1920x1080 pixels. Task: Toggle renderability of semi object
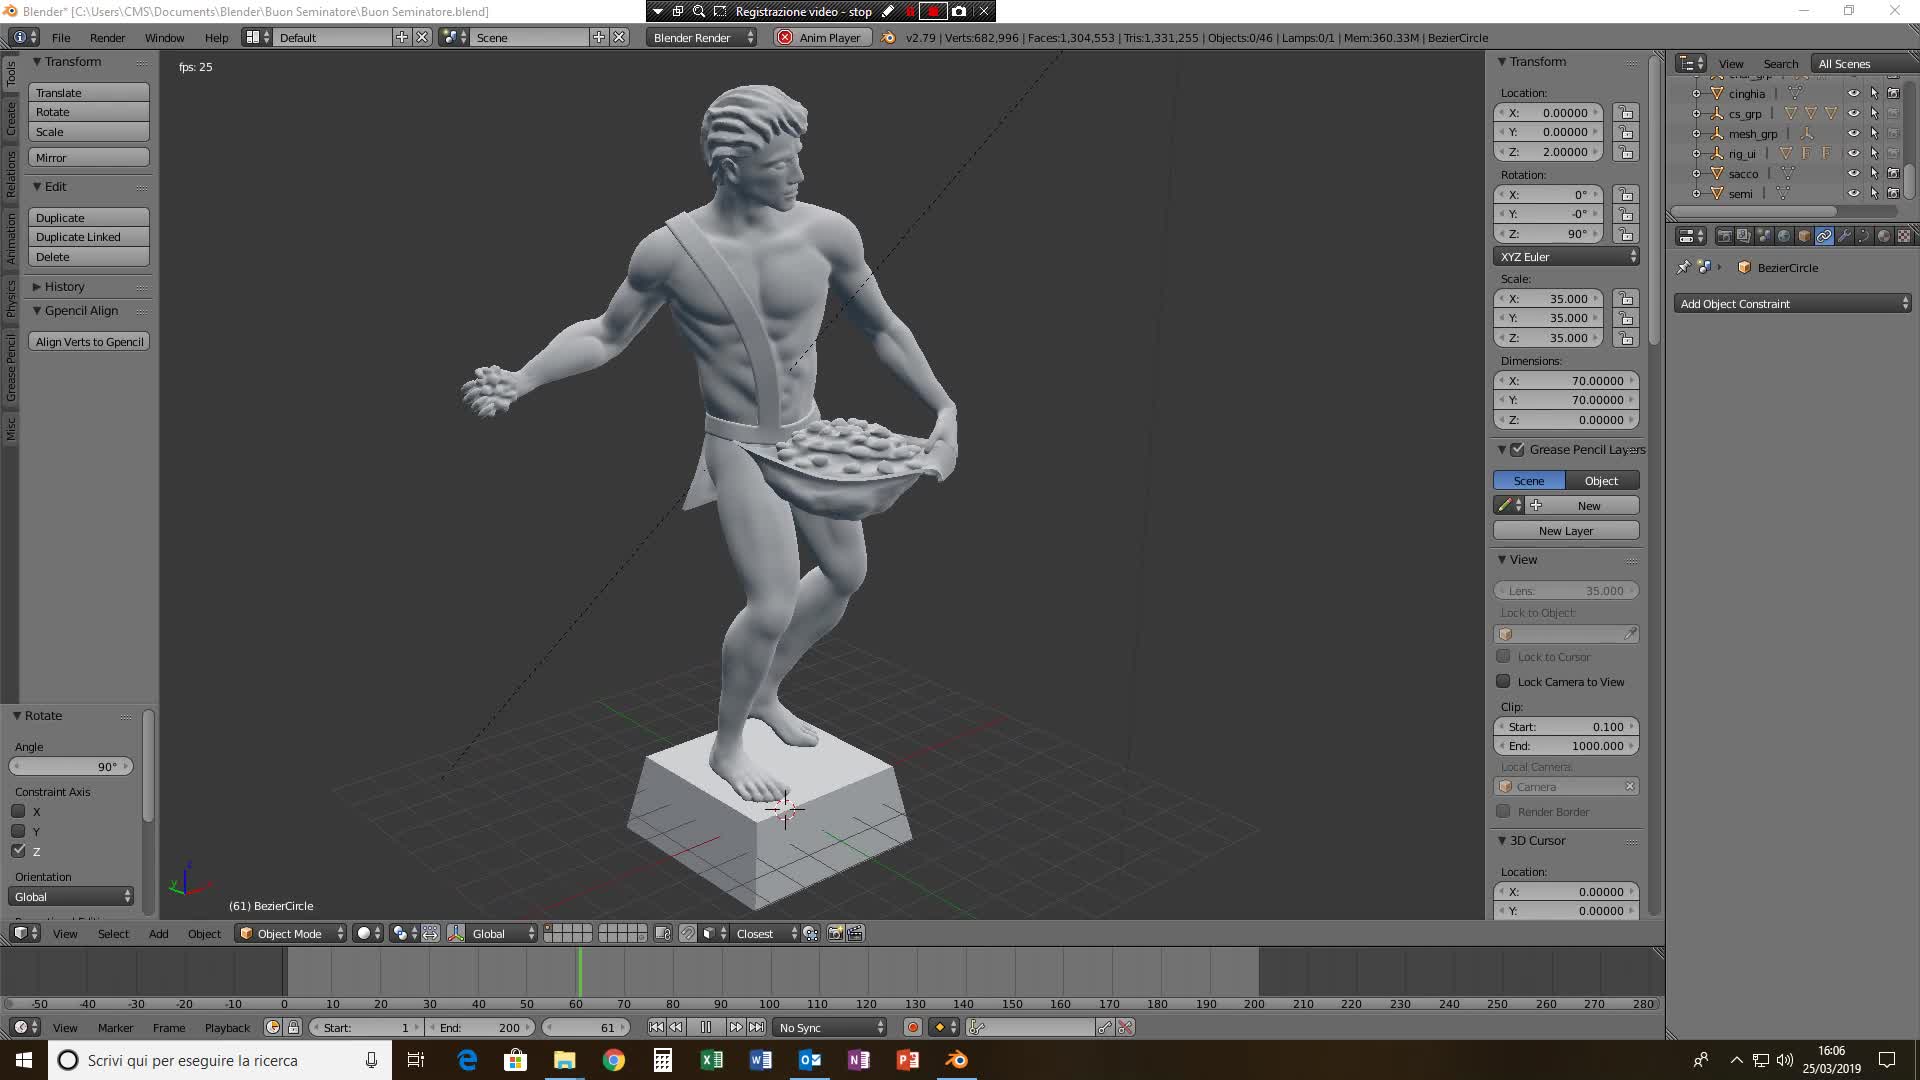click(1893, 193)
